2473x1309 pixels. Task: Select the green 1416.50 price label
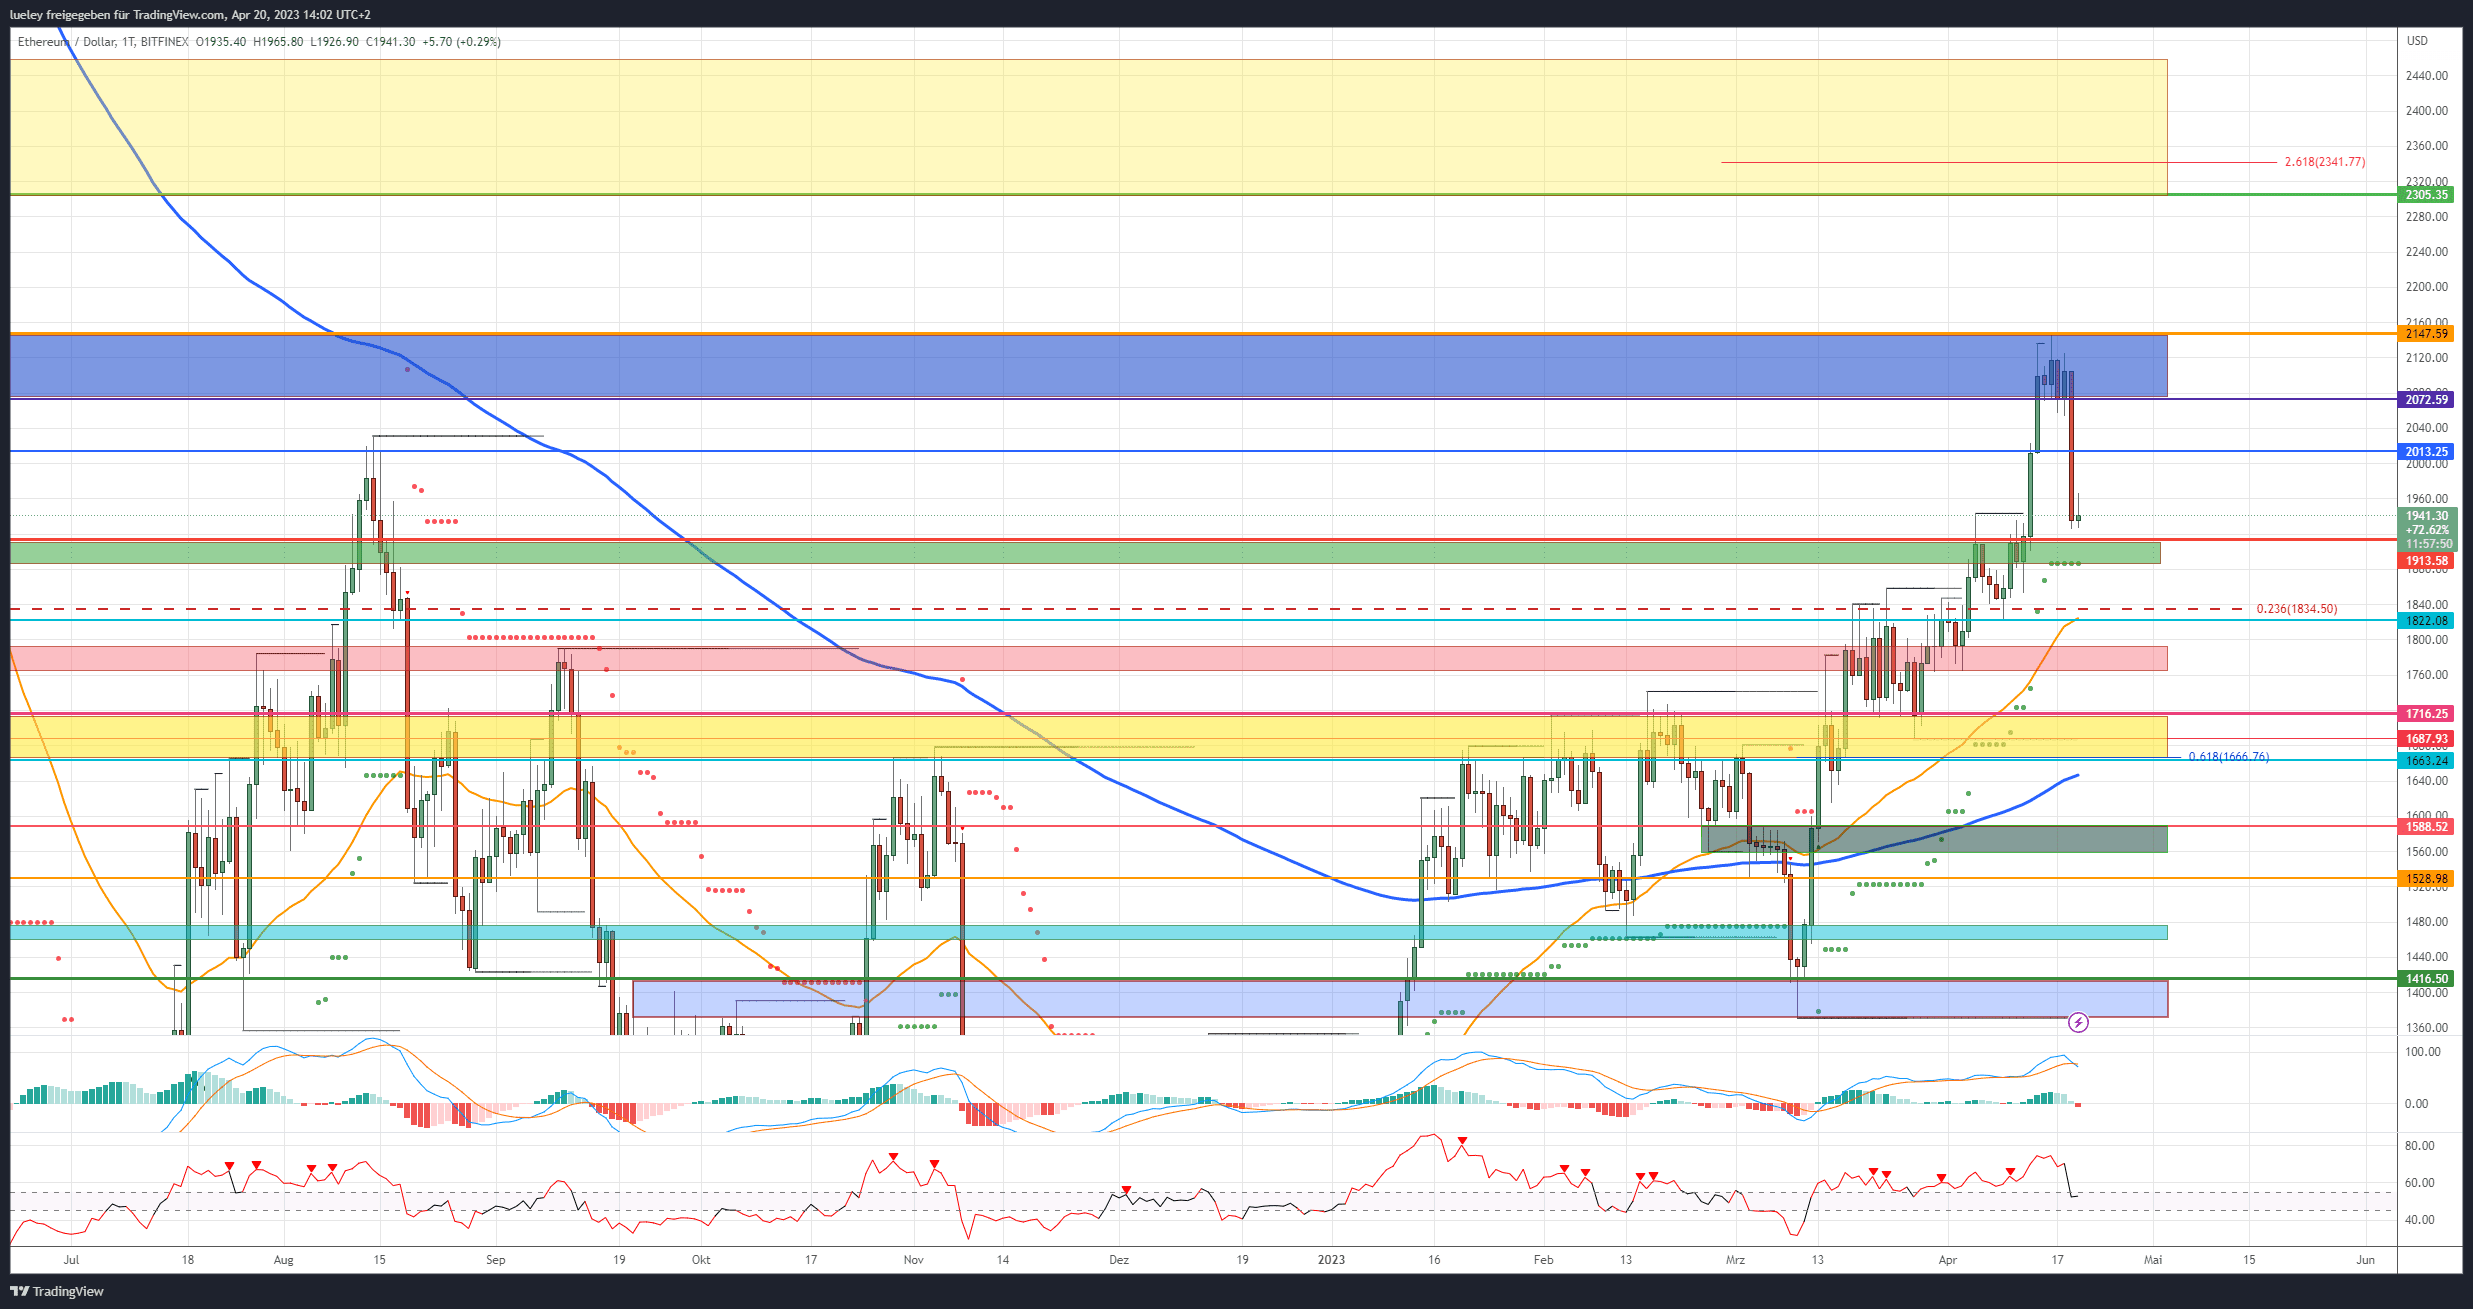[2426, 979]
